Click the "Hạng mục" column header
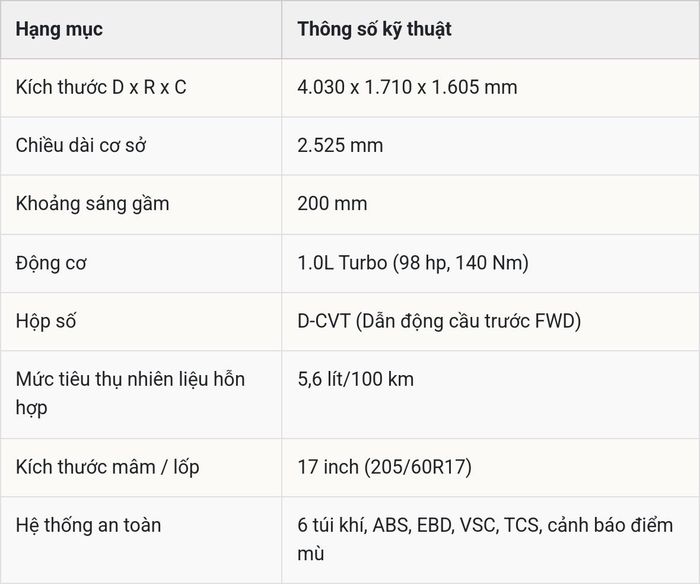This screenshot has height=584, width=700. pos(59,30)
